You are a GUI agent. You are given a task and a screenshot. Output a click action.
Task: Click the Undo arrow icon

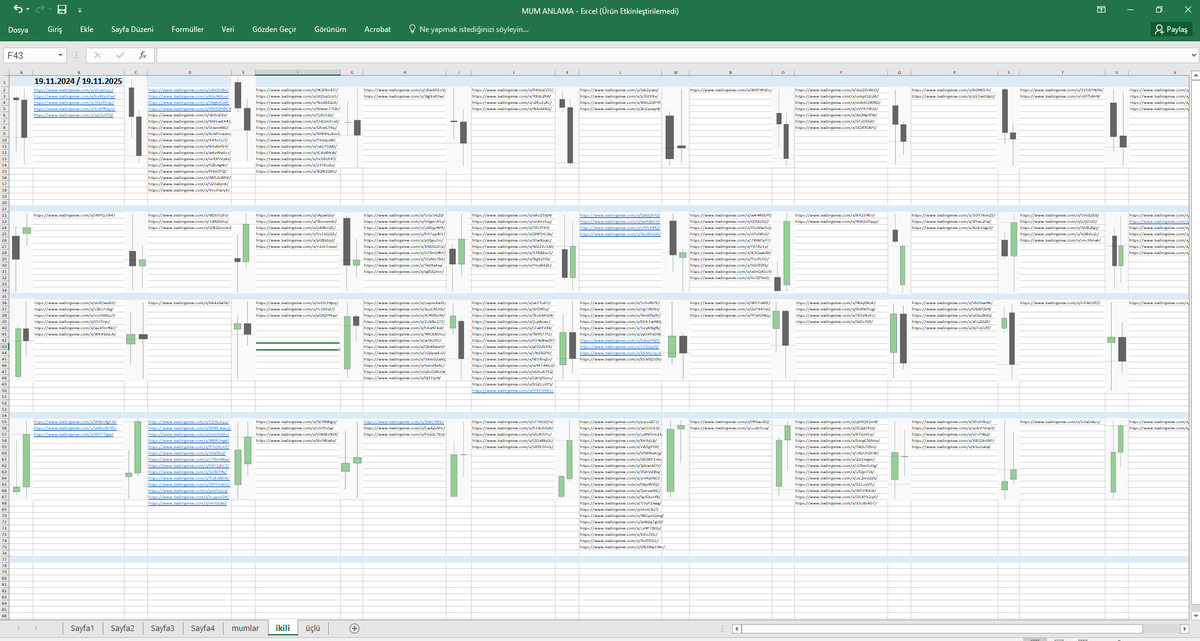pyautogui.click(x=18, y=9)
